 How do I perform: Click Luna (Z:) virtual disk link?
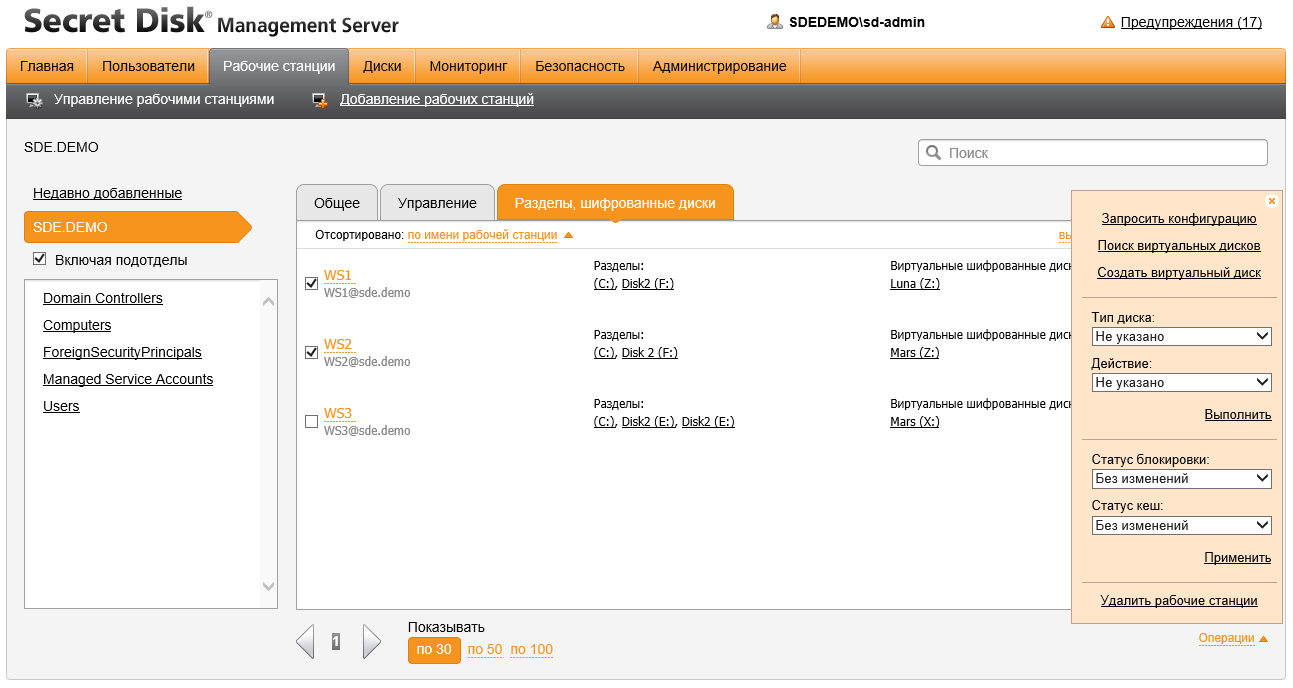(x=915, y=284)
